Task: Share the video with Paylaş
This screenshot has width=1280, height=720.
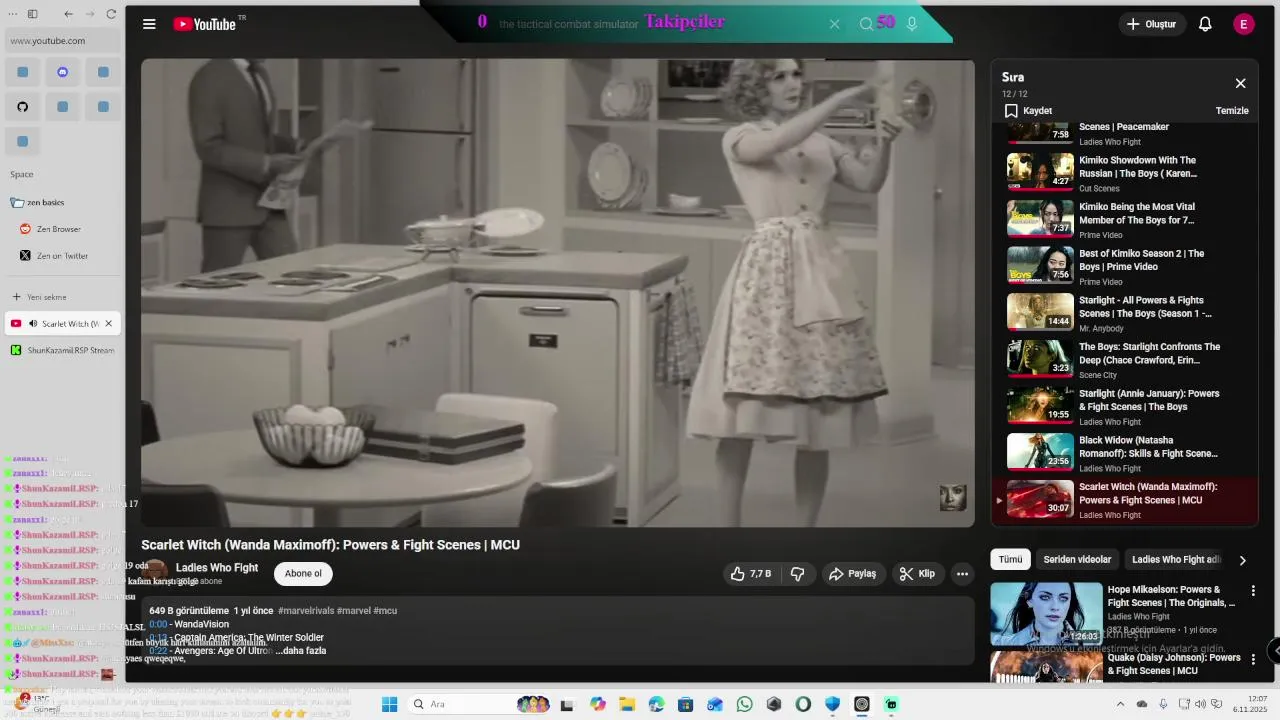Action: [x=851, y=574]
